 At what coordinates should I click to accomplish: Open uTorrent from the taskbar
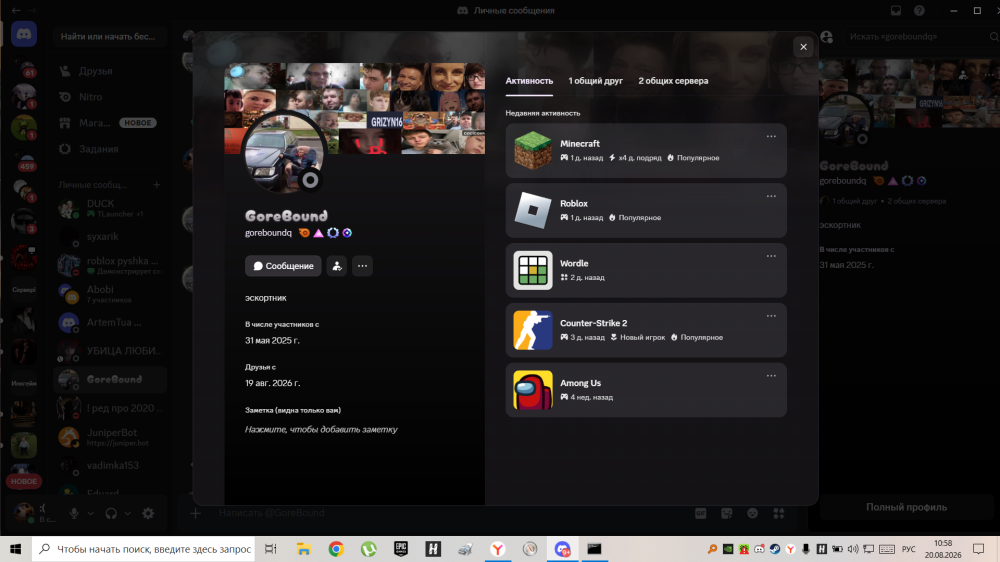[x=369, y=549]
